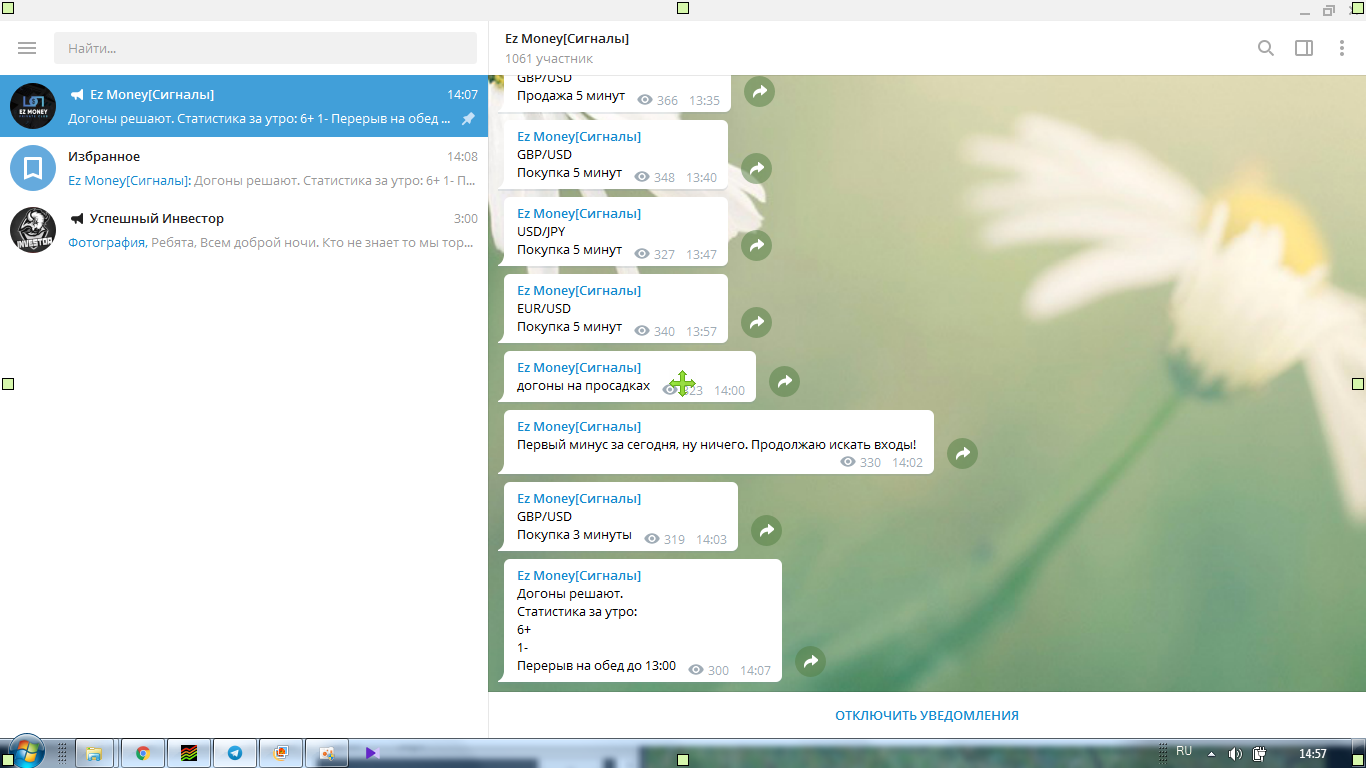1366x768 pixels.
Task: Forward the "Догоны решают" statistics message
Action: tap(811, 662)
